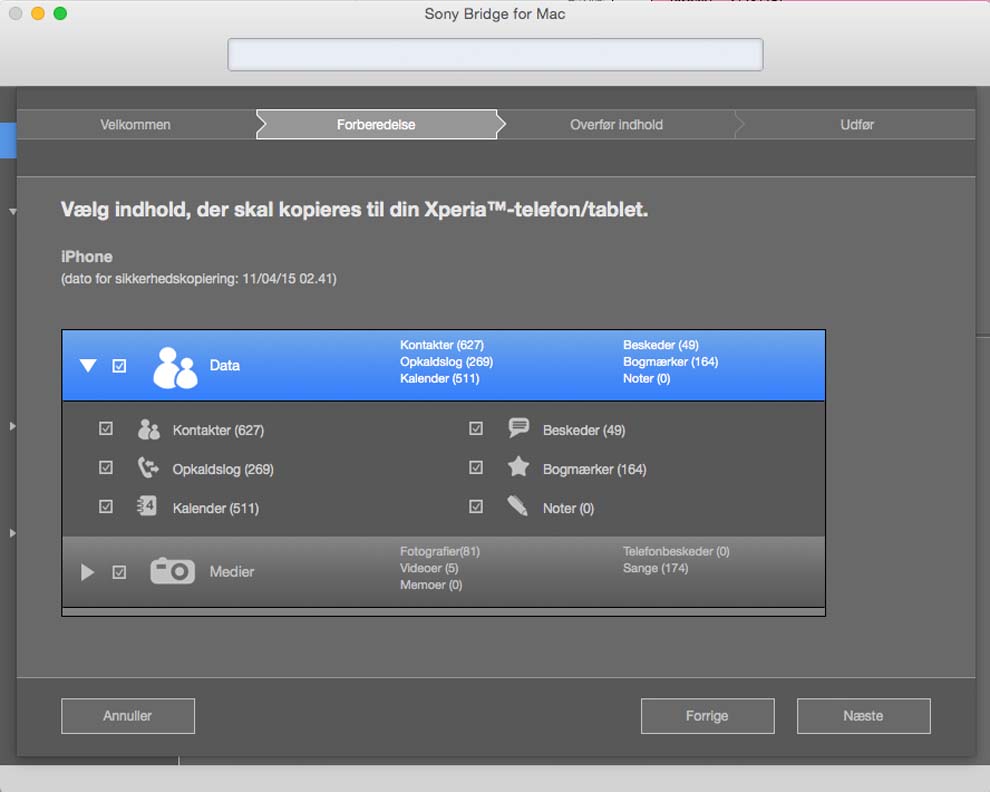Click the Kontakter contacts icon
The height and width of the screenshot is (792, 990).
tap(148, 429)
